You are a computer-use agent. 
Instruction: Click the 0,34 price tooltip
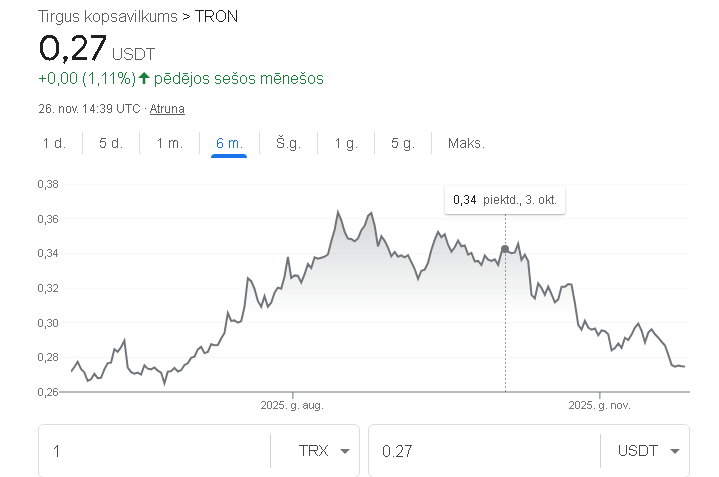coord(505,200)
